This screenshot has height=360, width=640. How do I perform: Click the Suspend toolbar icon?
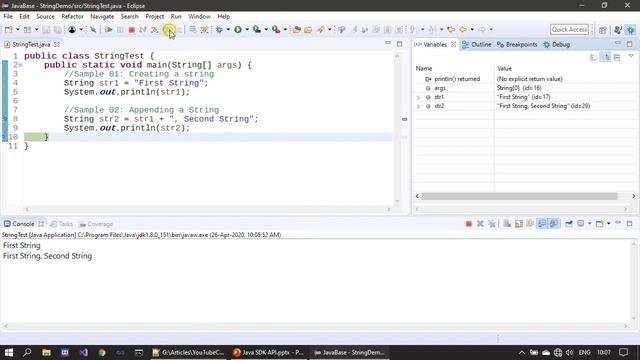[x=120, y=29]
